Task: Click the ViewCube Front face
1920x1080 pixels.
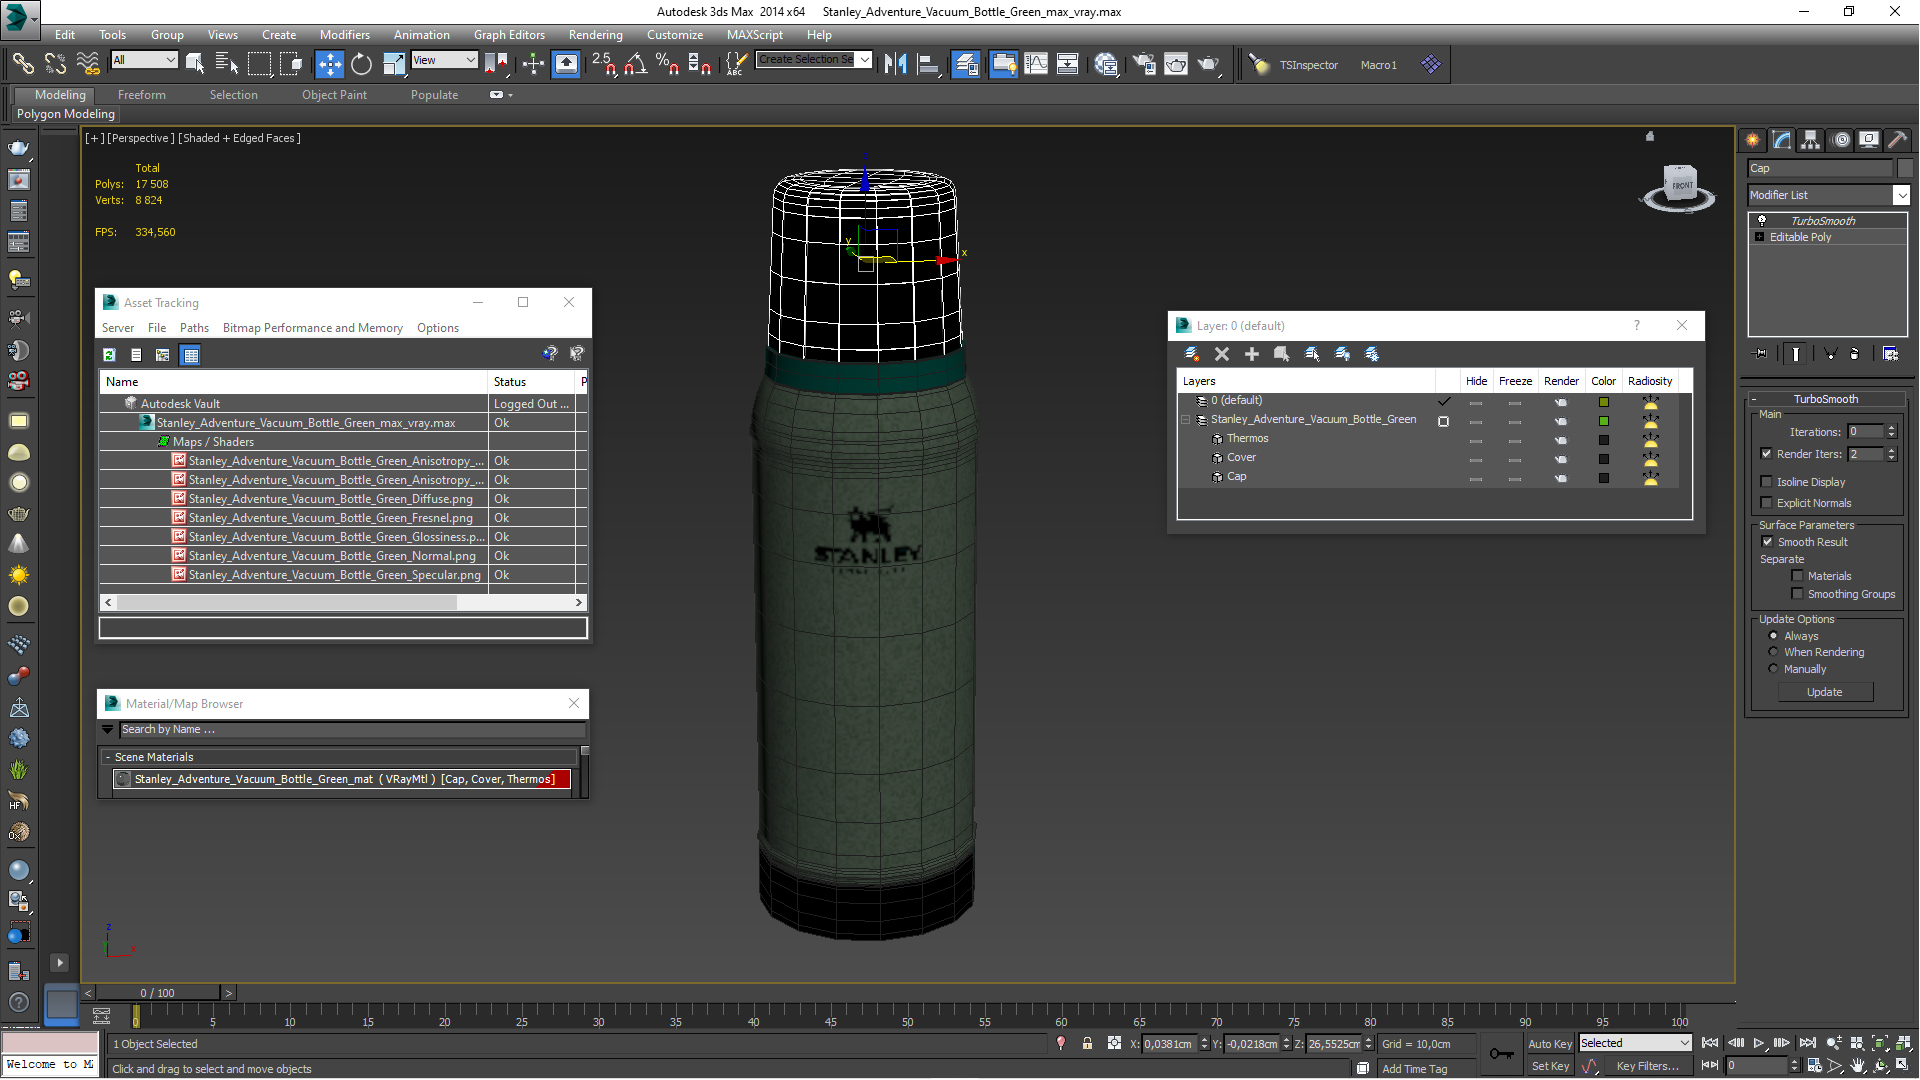Action: pyautogui.click(x=1682, y=185)
